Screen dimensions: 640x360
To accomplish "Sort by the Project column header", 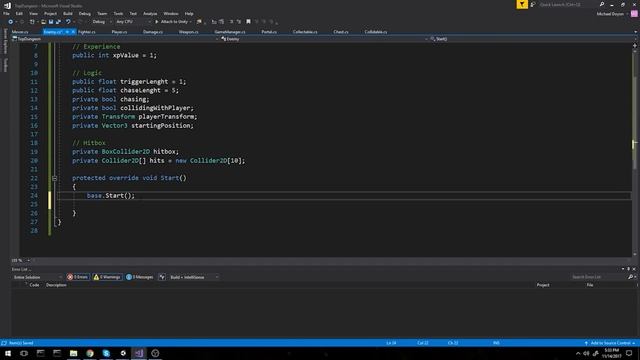I will point(543,285).
